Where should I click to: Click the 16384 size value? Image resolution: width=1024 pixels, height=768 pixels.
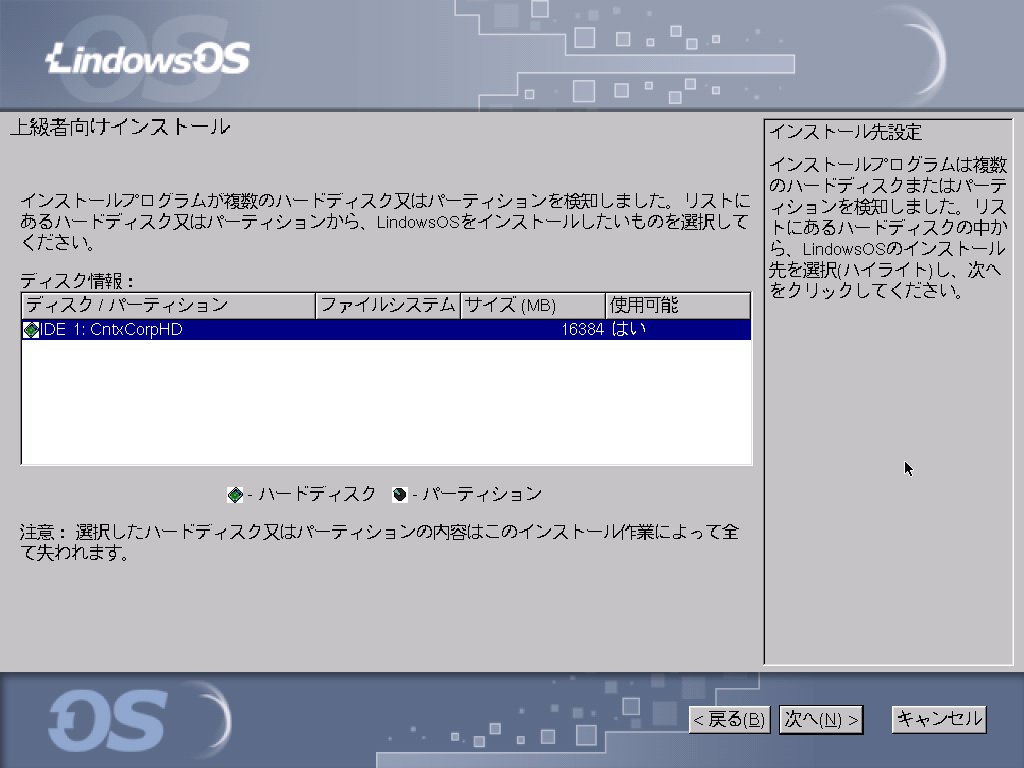pos(583,329)
